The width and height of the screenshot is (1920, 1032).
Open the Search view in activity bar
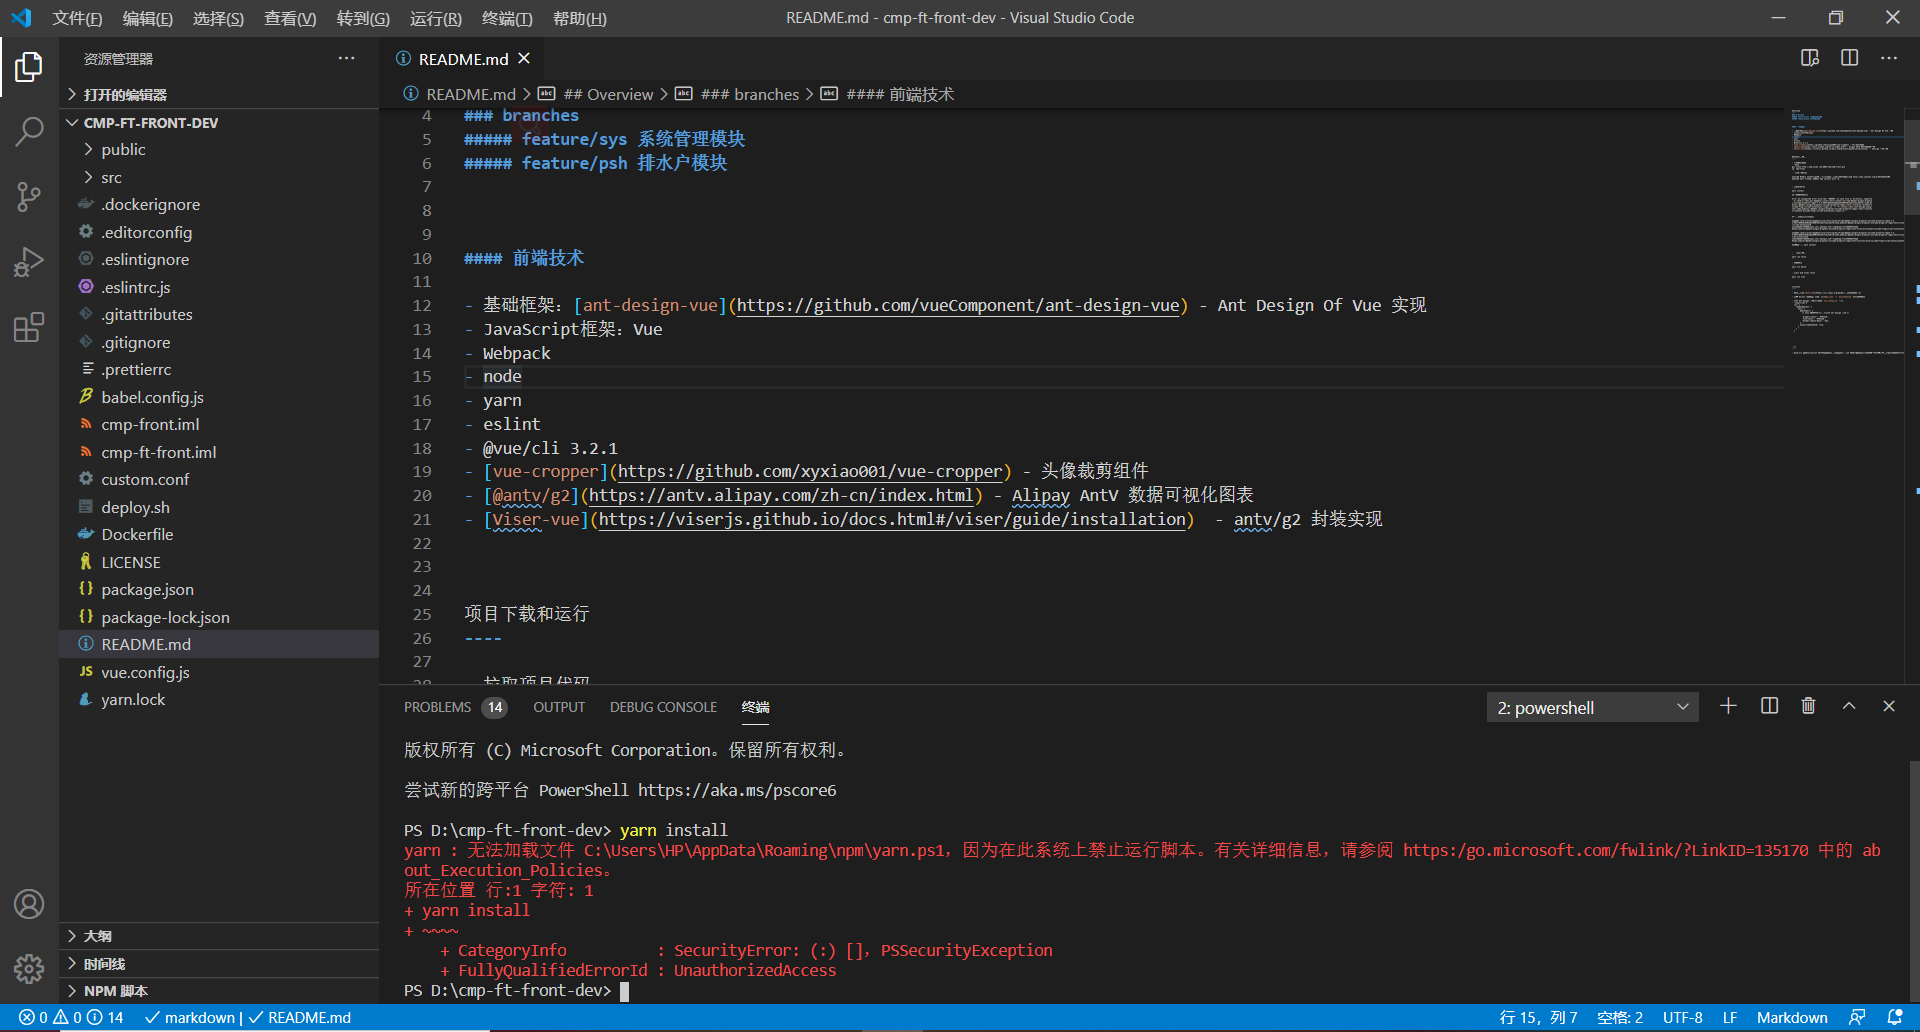click(x=29, y=131)
